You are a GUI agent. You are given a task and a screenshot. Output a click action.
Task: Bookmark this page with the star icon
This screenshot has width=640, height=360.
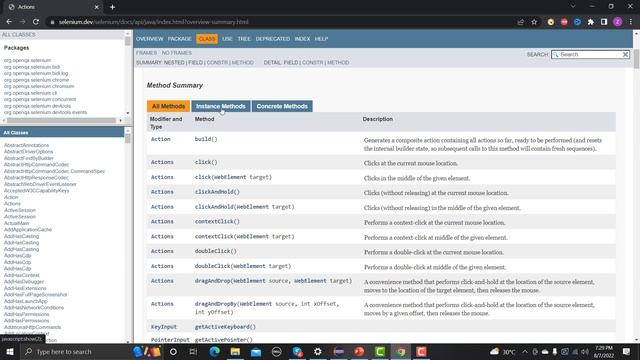pos(534,22)
